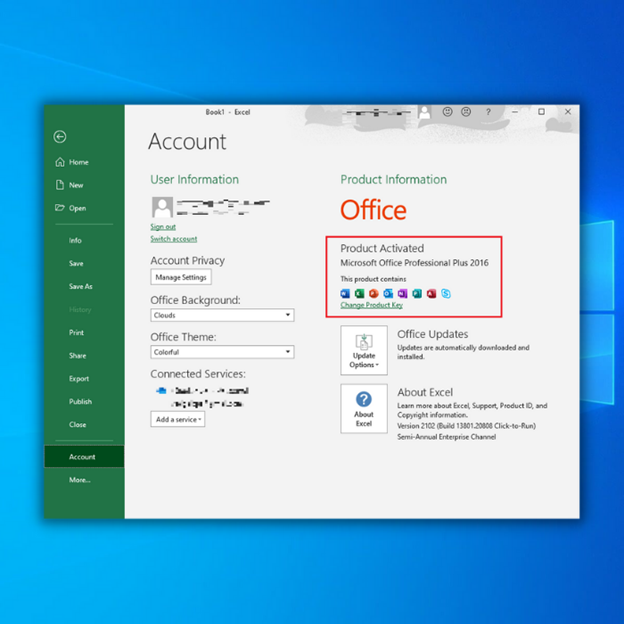Image resolution: width=624 pixels, height=624 pixels.
Task: Open the Home page in backstage
Action: 72,162
